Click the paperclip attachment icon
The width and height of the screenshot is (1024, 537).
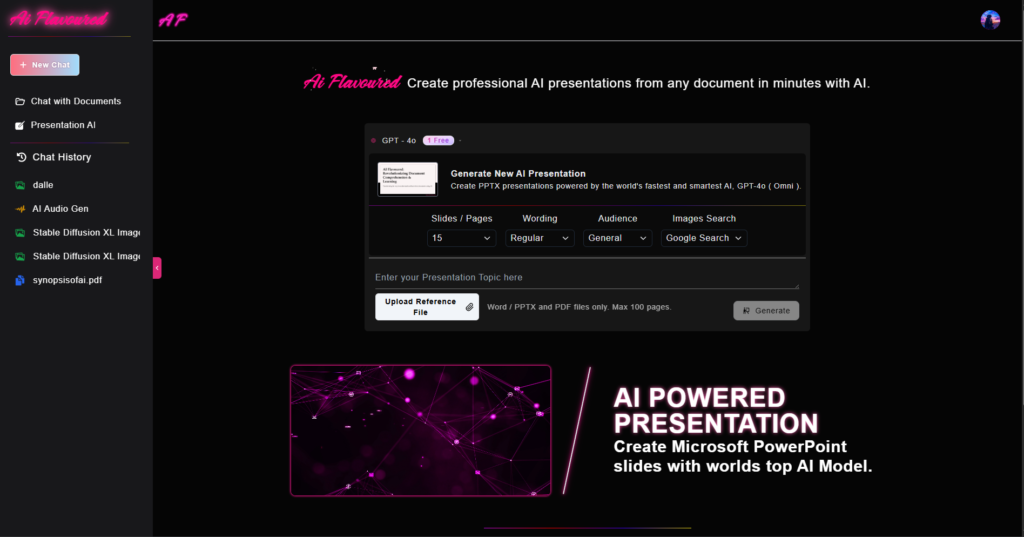tap(469, 307)
